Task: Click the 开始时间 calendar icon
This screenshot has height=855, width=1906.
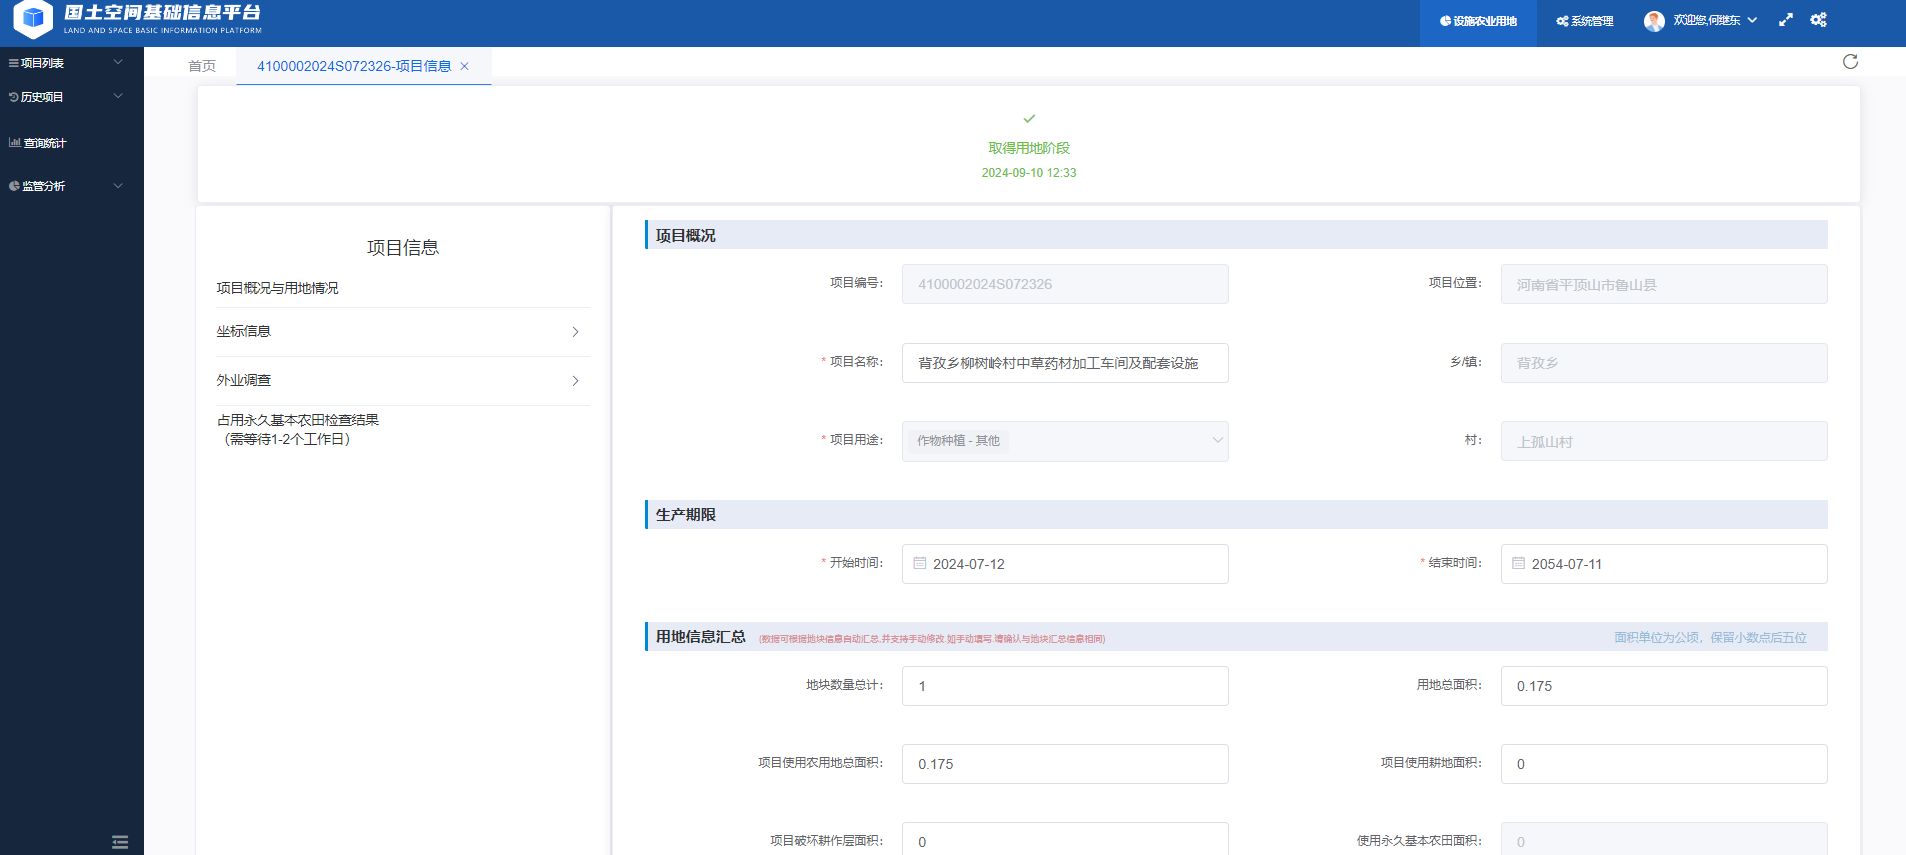Action: pyautogui.click(x=920, y=563)
